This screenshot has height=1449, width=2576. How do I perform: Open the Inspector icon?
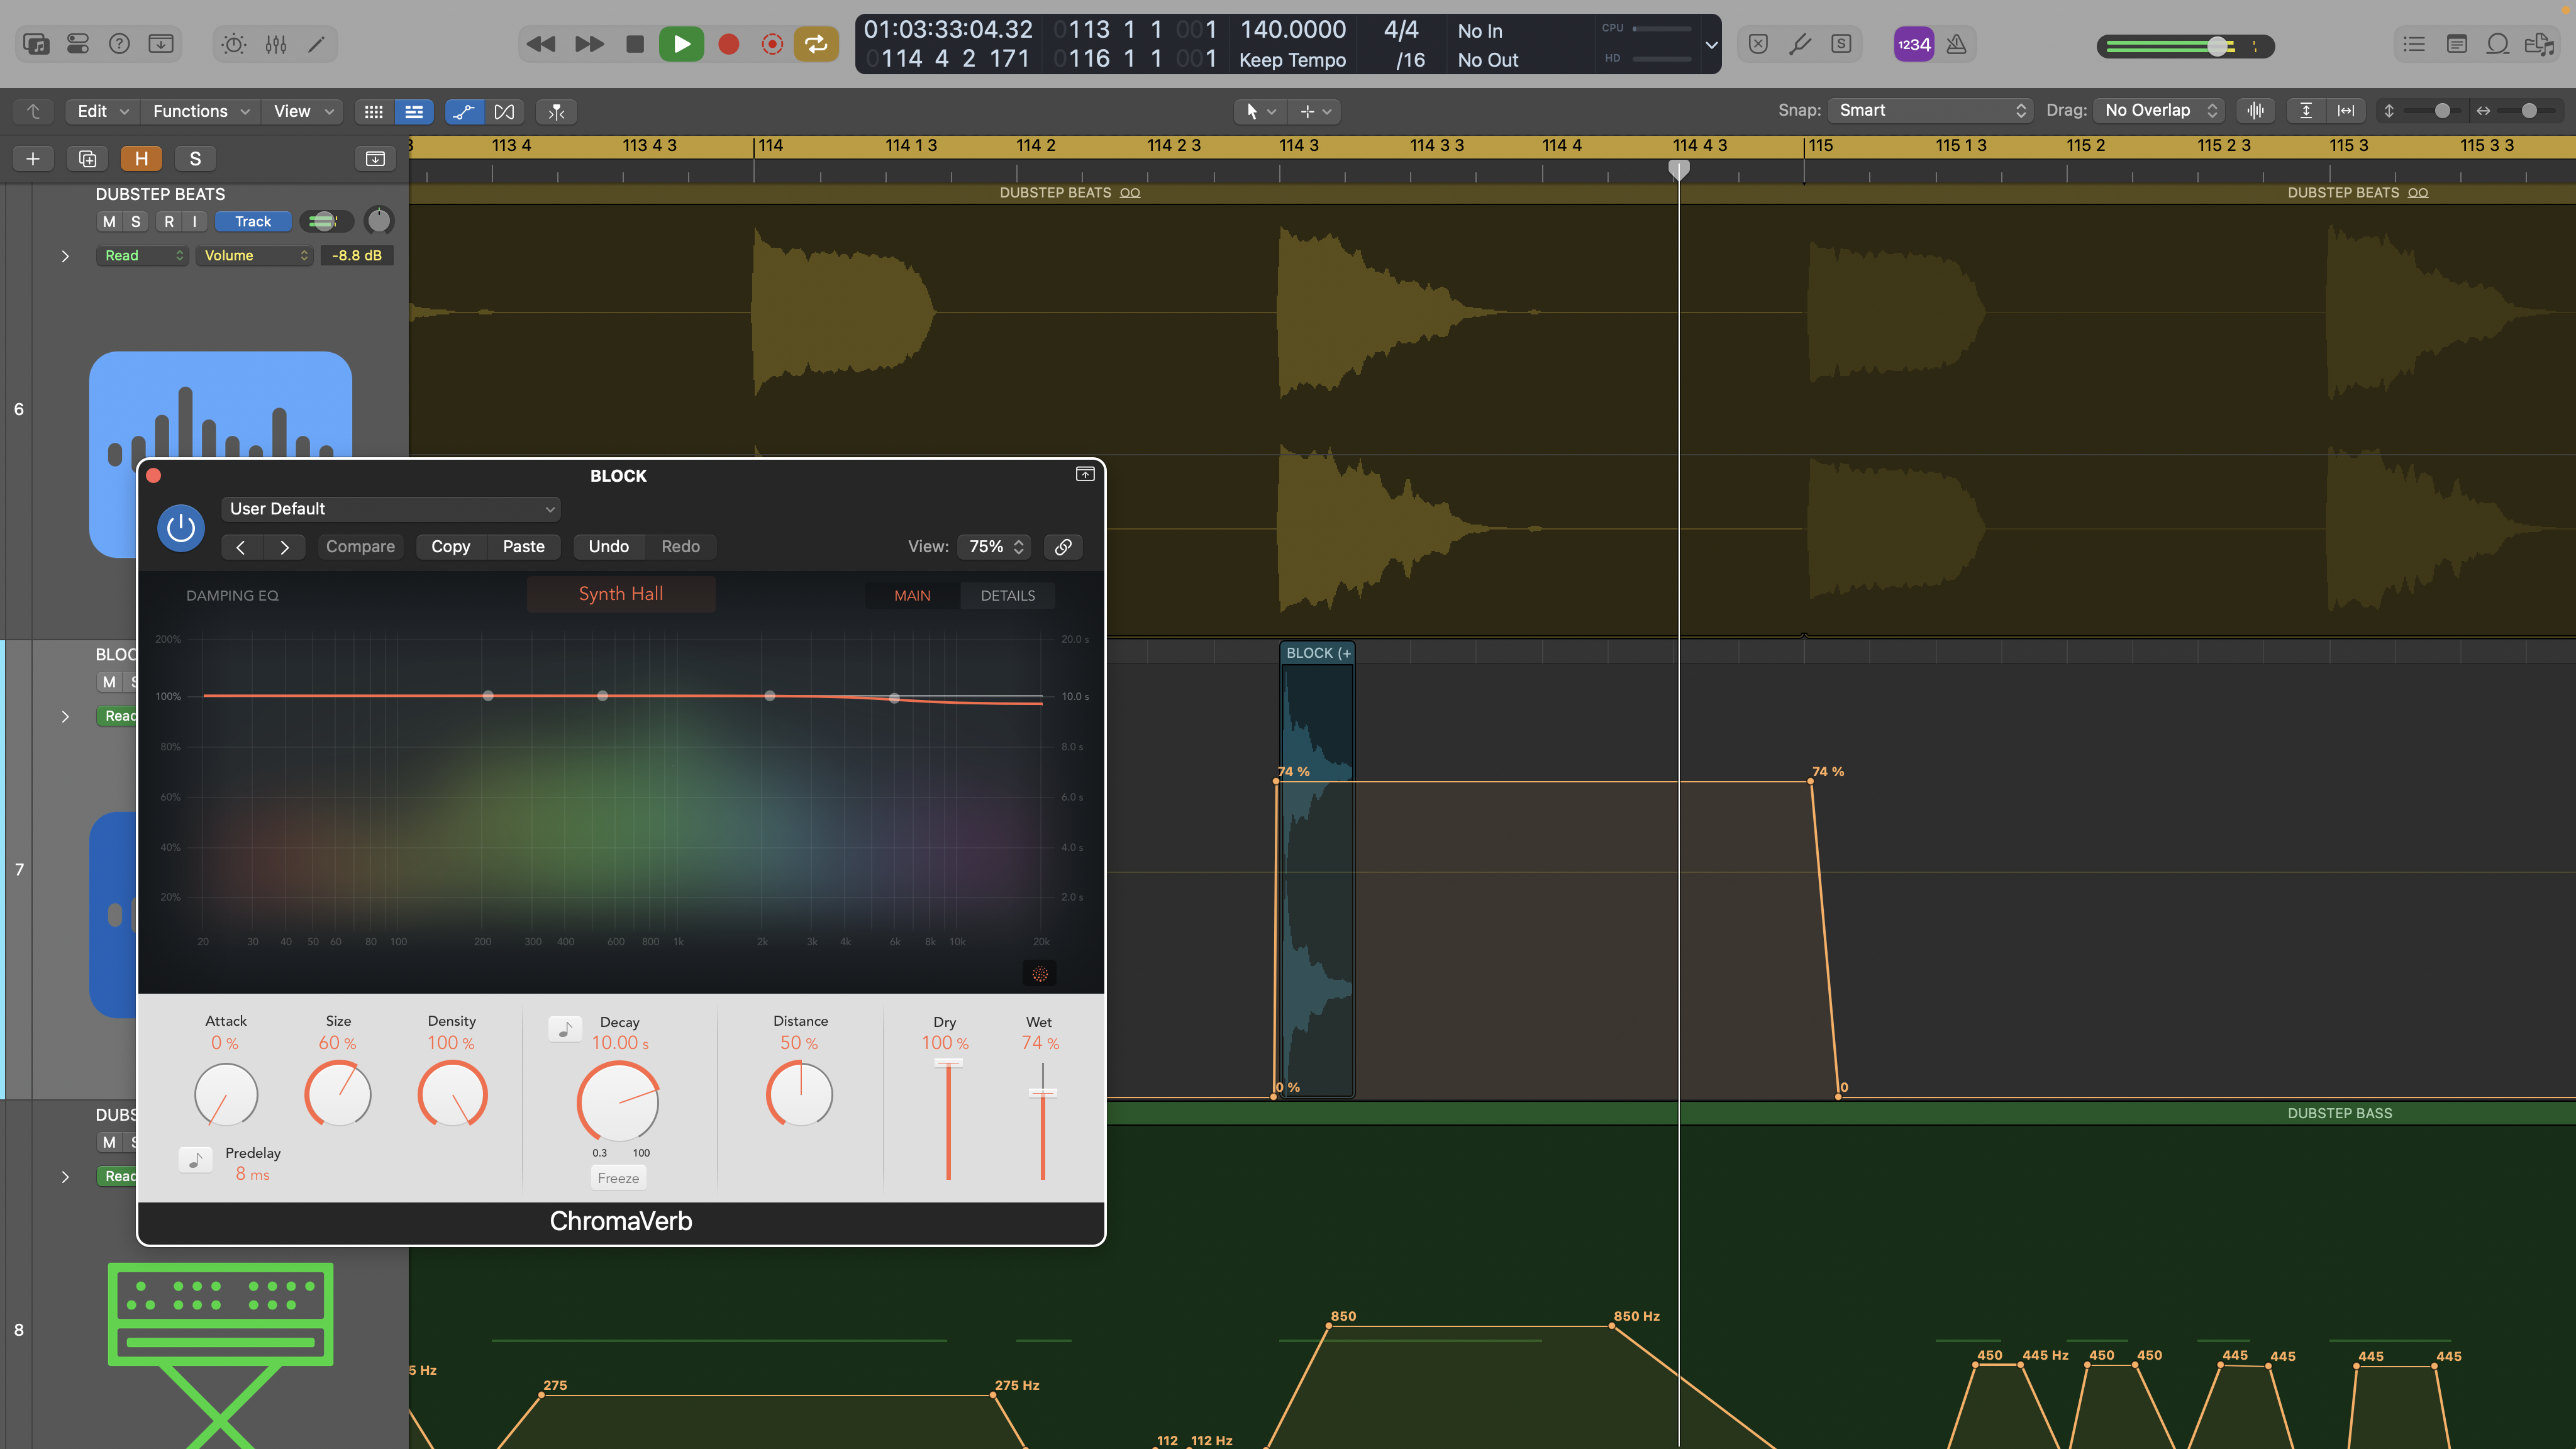click(78, 44)
